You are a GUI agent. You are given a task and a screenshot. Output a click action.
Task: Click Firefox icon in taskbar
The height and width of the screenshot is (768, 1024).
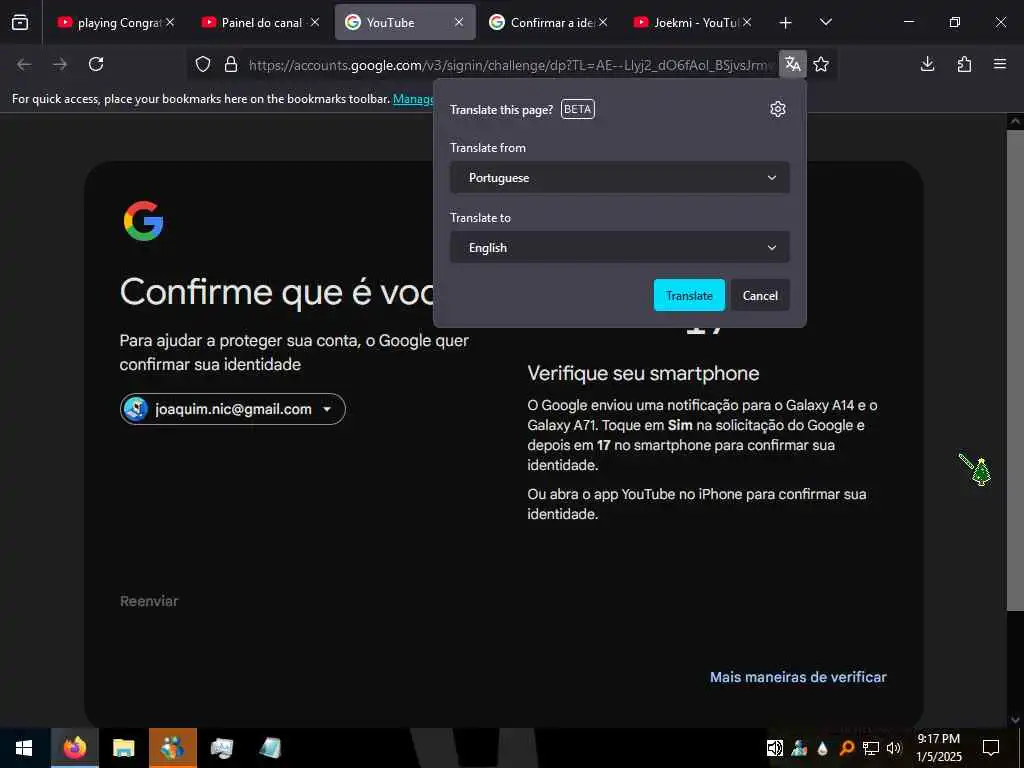[x=74, y=748]
